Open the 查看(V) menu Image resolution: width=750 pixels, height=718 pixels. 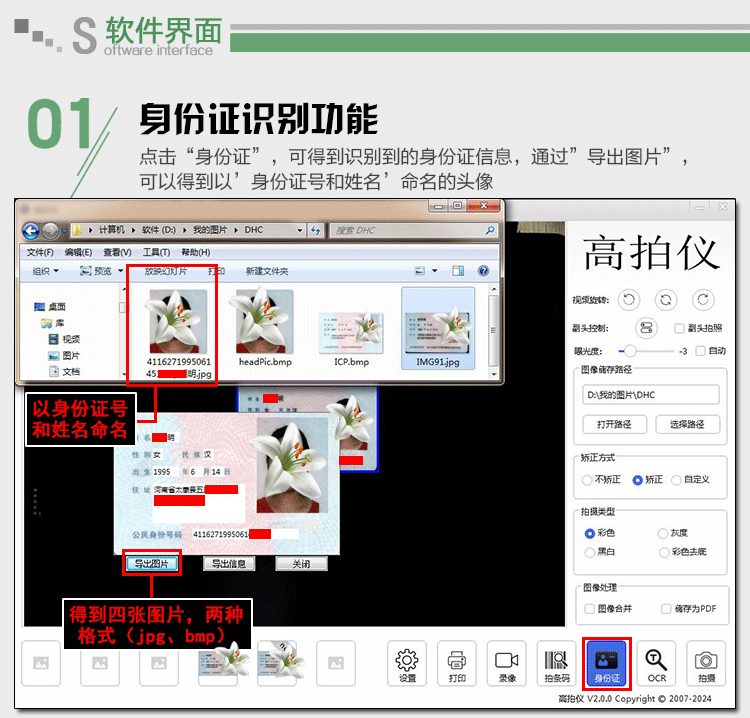point(116,252)
